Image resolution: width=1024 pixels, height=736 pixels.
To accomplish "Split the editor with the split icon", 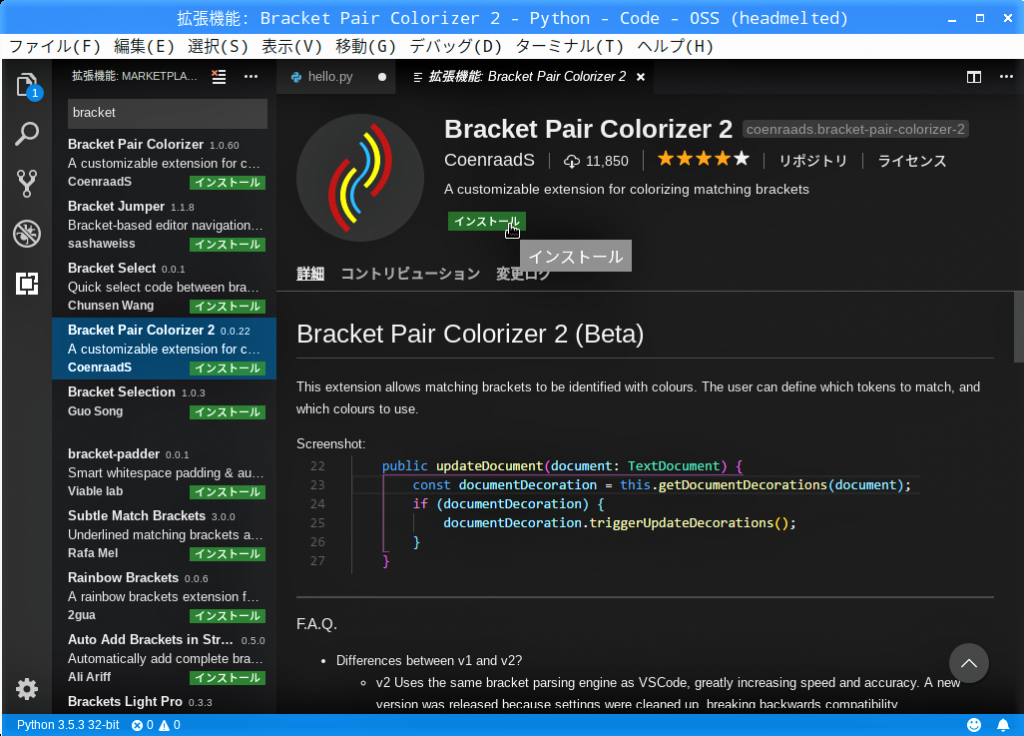I will 974,77.
